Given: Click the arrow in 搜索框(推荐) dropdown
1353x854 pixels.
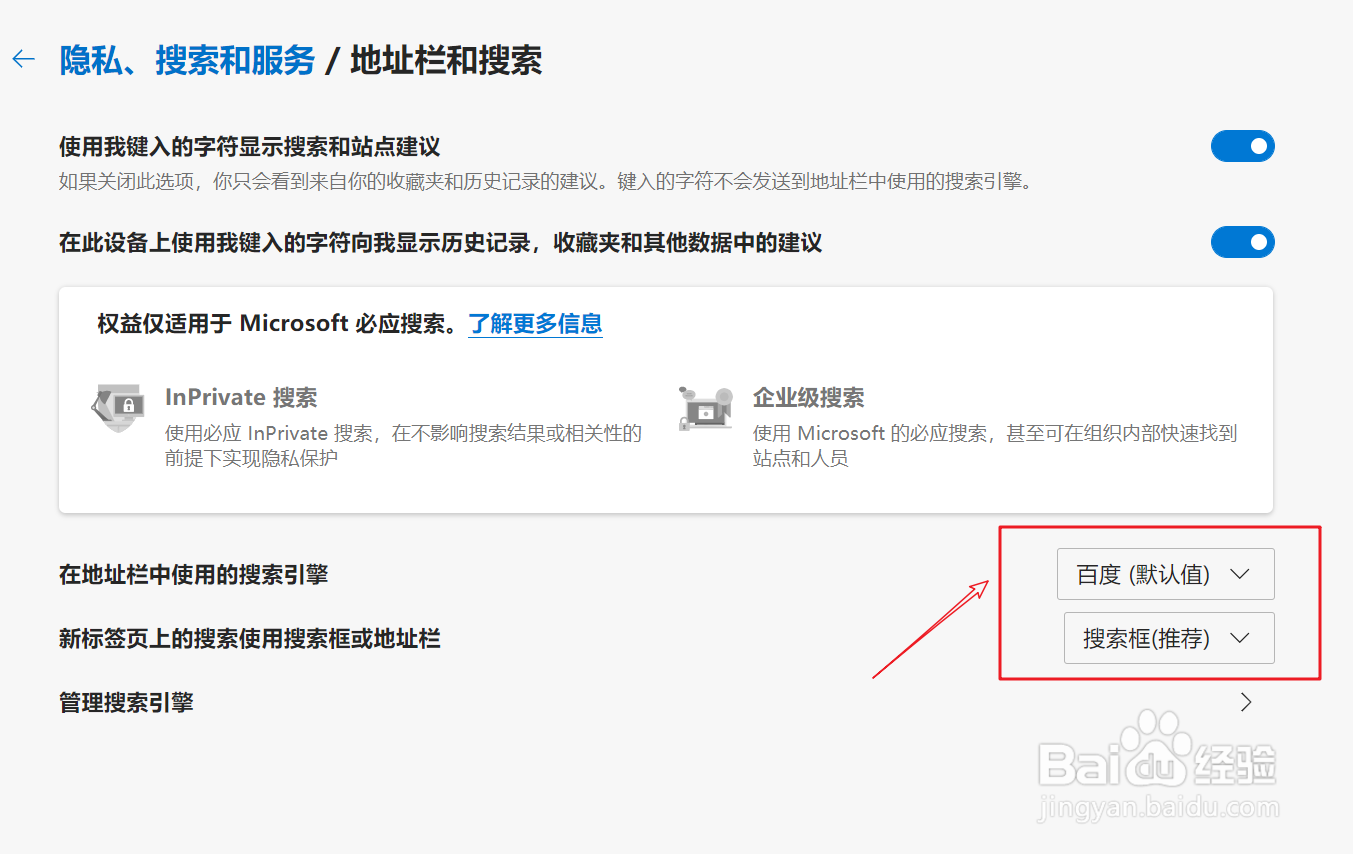Looking at the screenshot, I should (x=1240, y=638).
